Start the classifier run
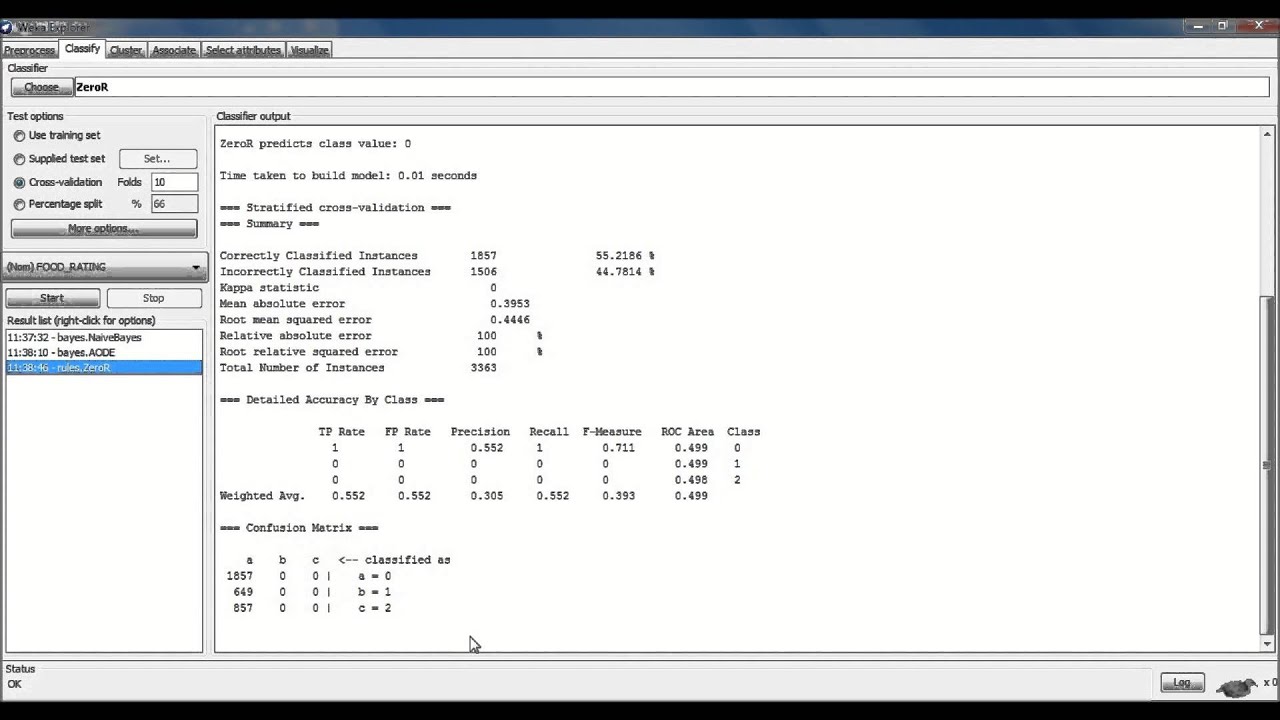Image resolution: width=1280 pixels, height=720 pixels. (x=52, y=298)
